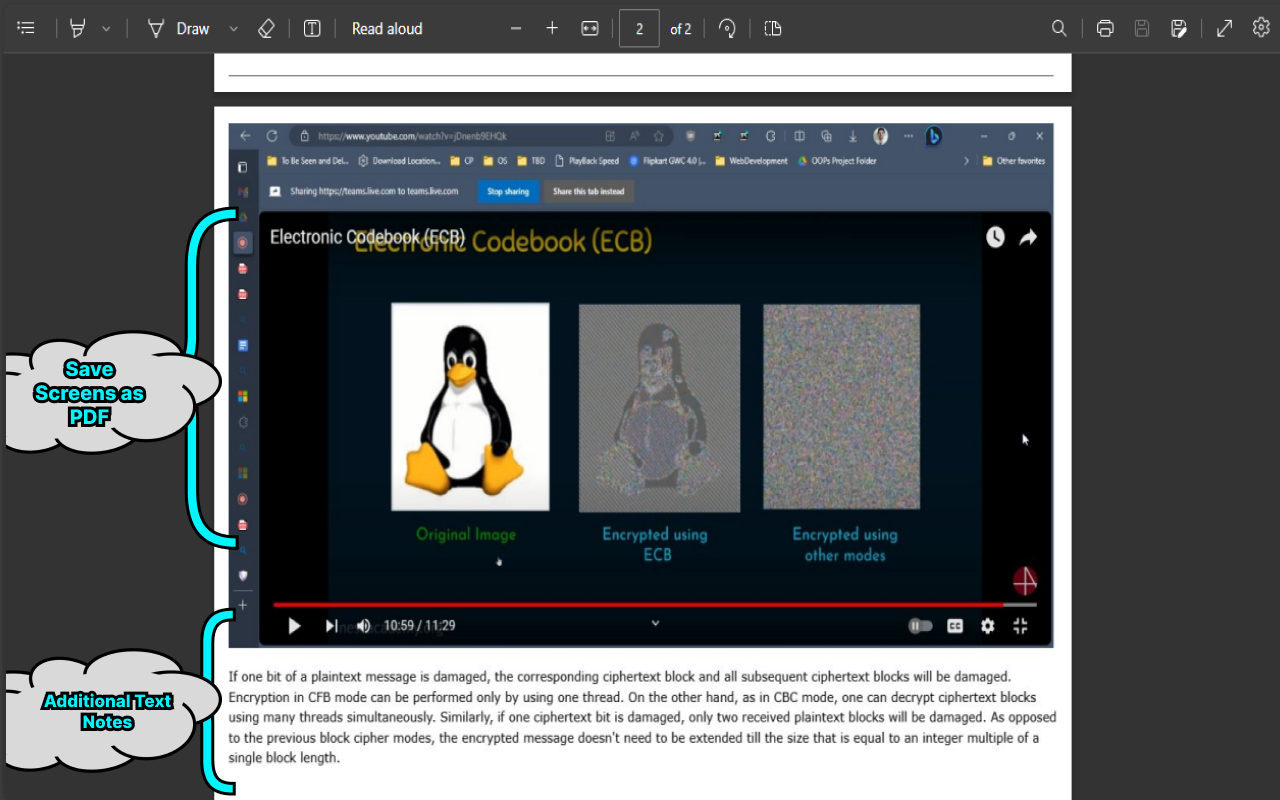Screen dimensions: 1280x800
Task: Click the plus icon at sidebar bottom
Action: pyautogui.click(x=242, y=605)
